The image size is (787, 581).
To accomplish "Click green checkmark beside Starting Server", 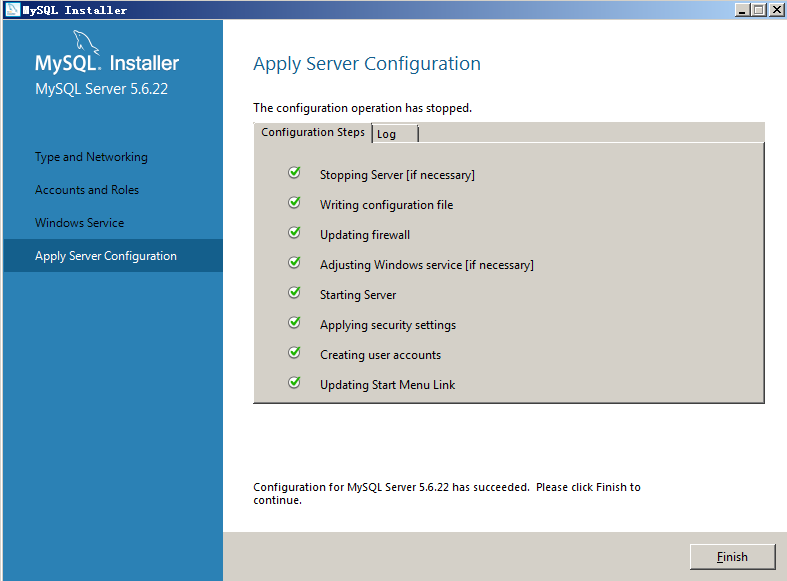I will coord(295,292).
